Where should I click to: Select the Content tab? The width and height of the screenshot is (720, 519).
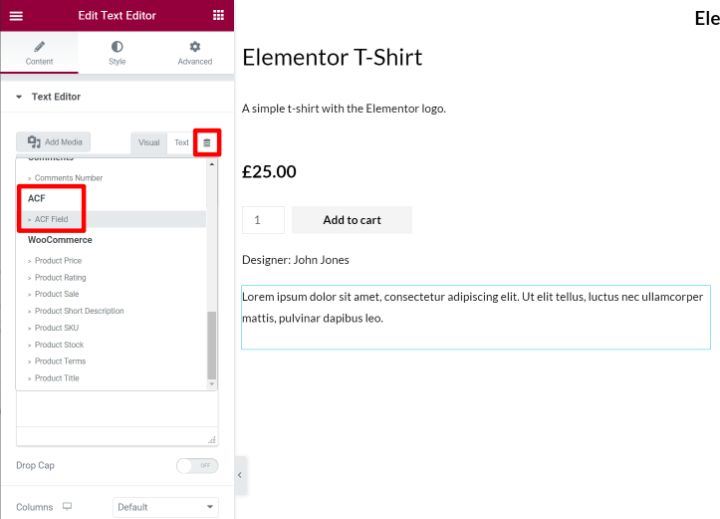point(39,53)
